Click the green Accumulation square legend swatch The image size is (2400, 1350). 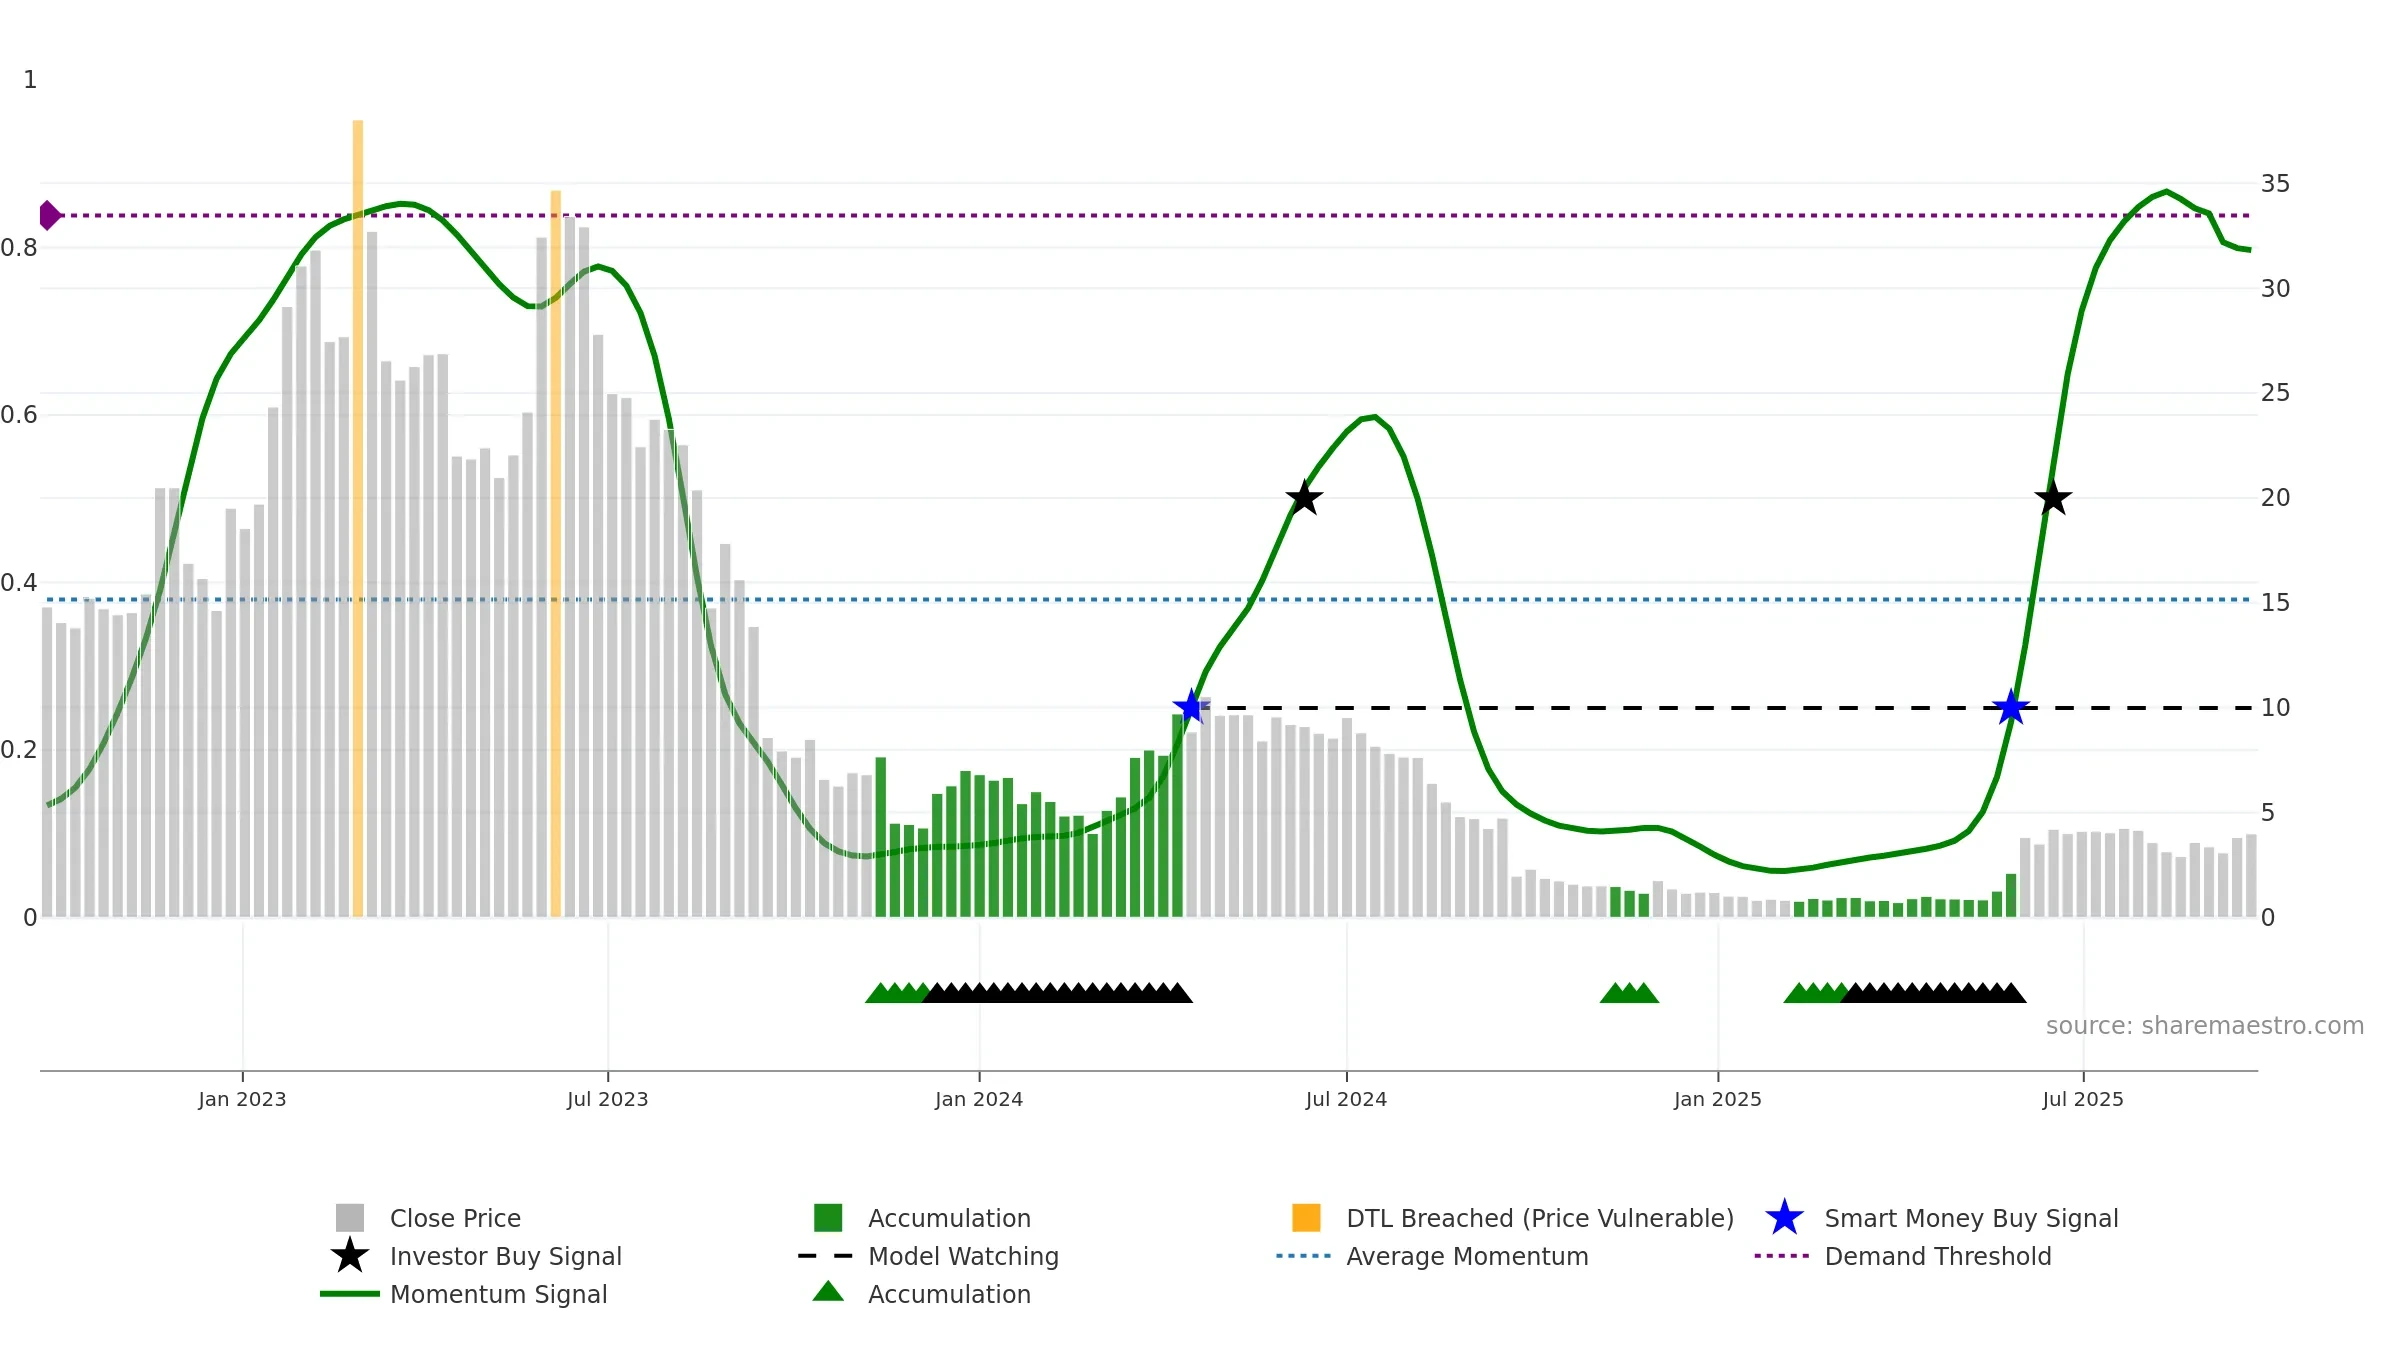tap(828, 1218)
